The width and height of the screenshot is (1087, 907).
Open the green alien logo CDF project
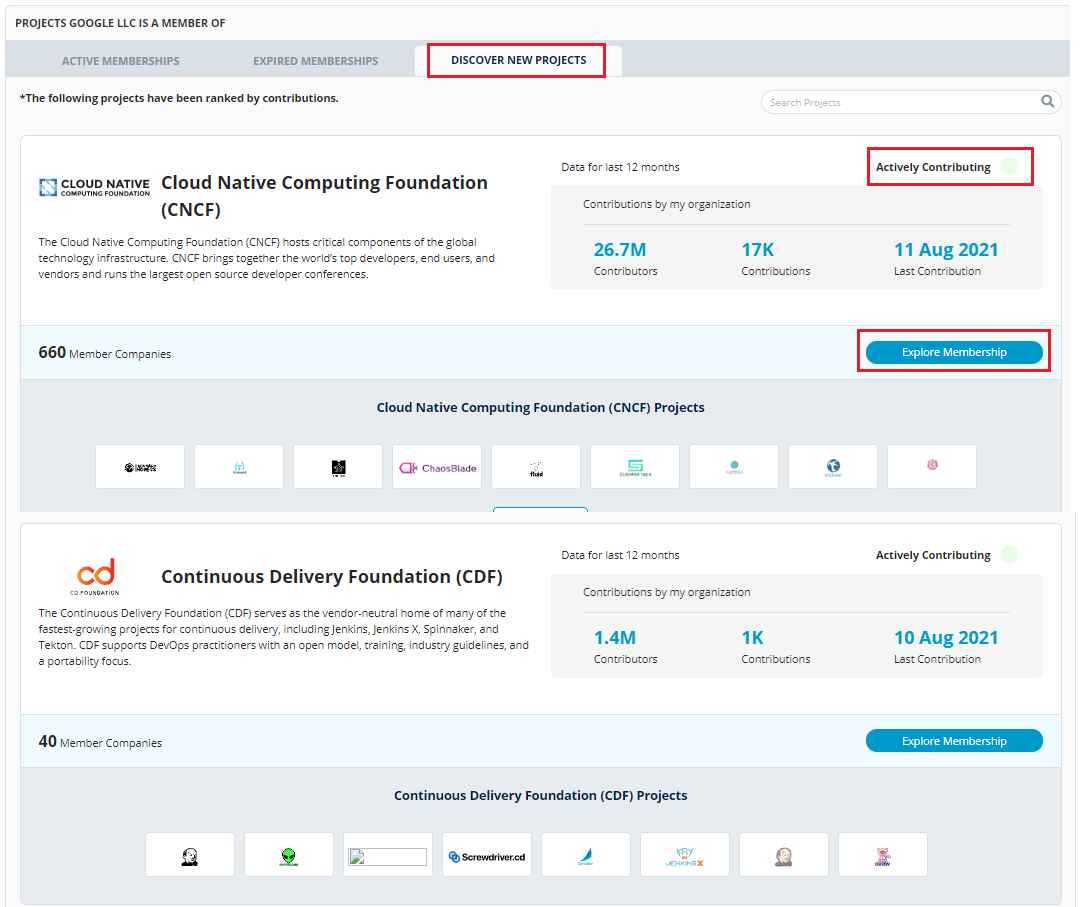coord(289,855)
